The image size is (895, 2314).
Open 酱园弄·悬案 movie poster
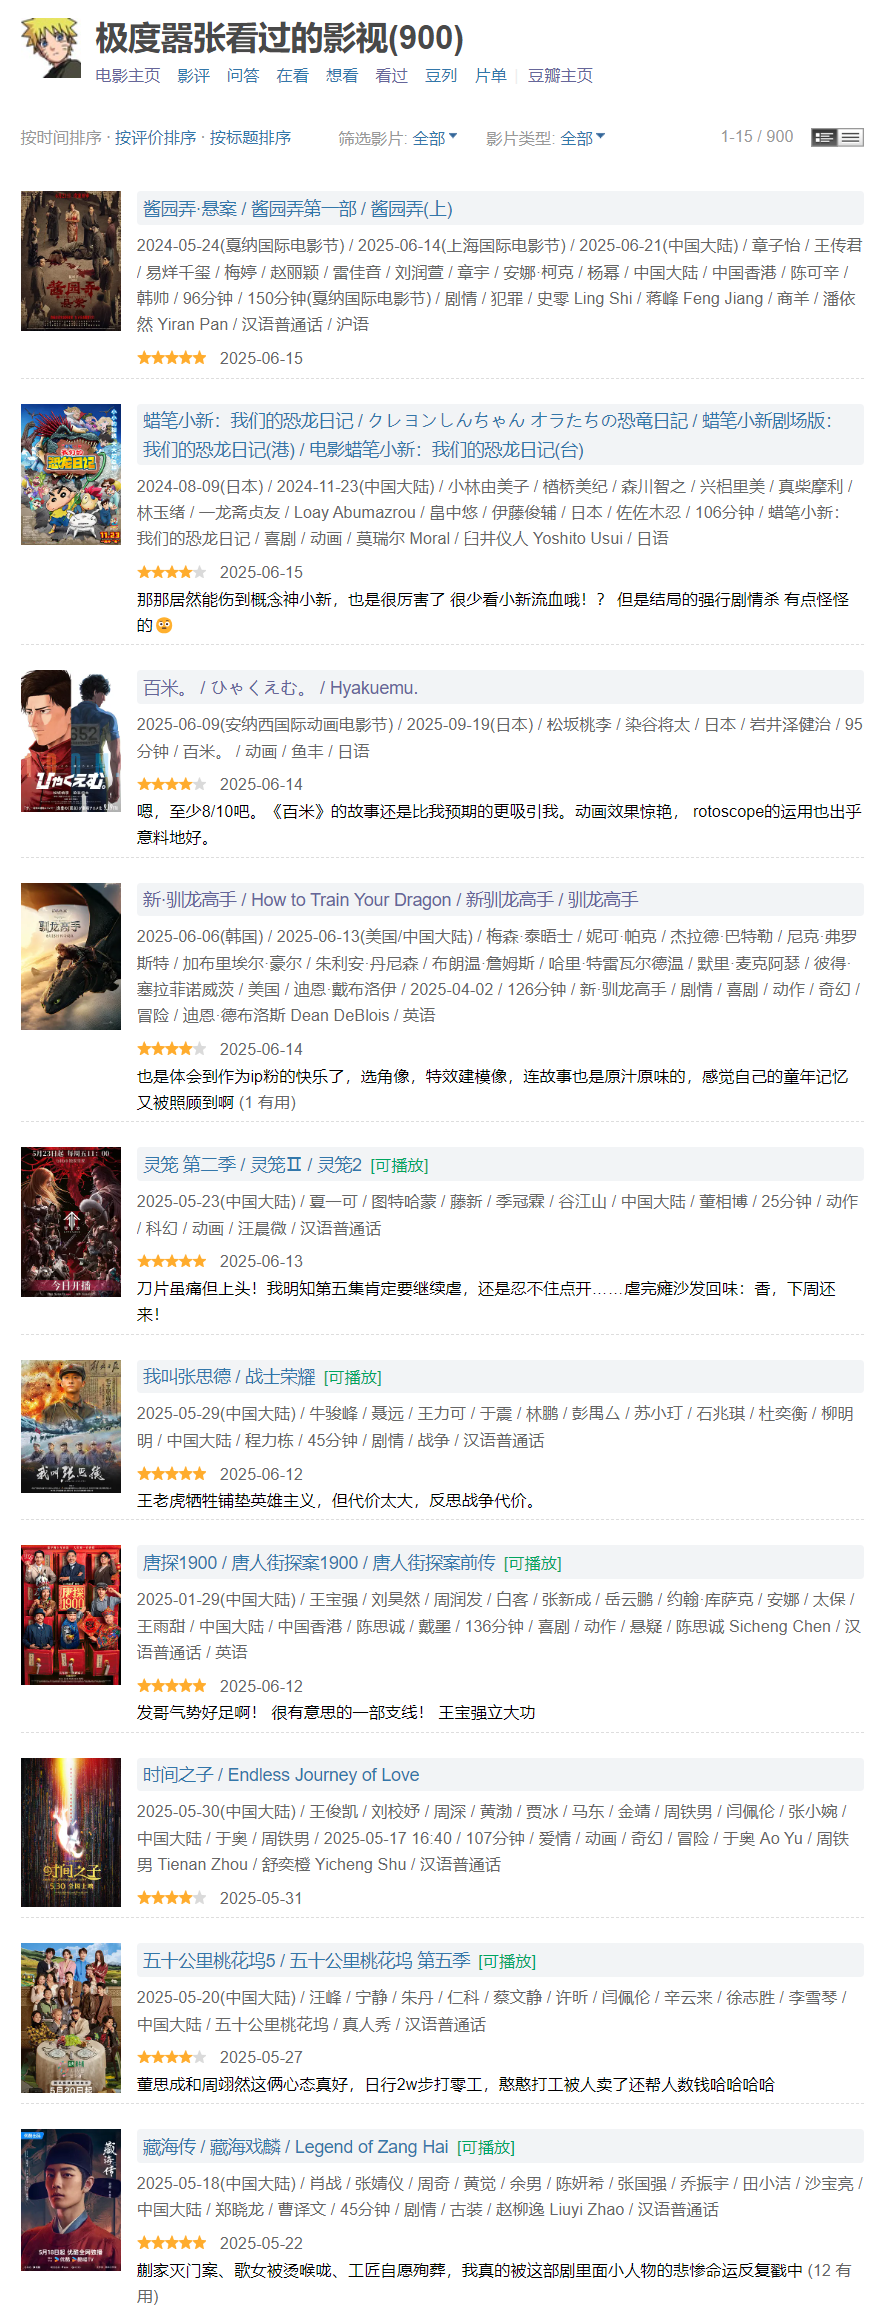[x=71, y=261]
